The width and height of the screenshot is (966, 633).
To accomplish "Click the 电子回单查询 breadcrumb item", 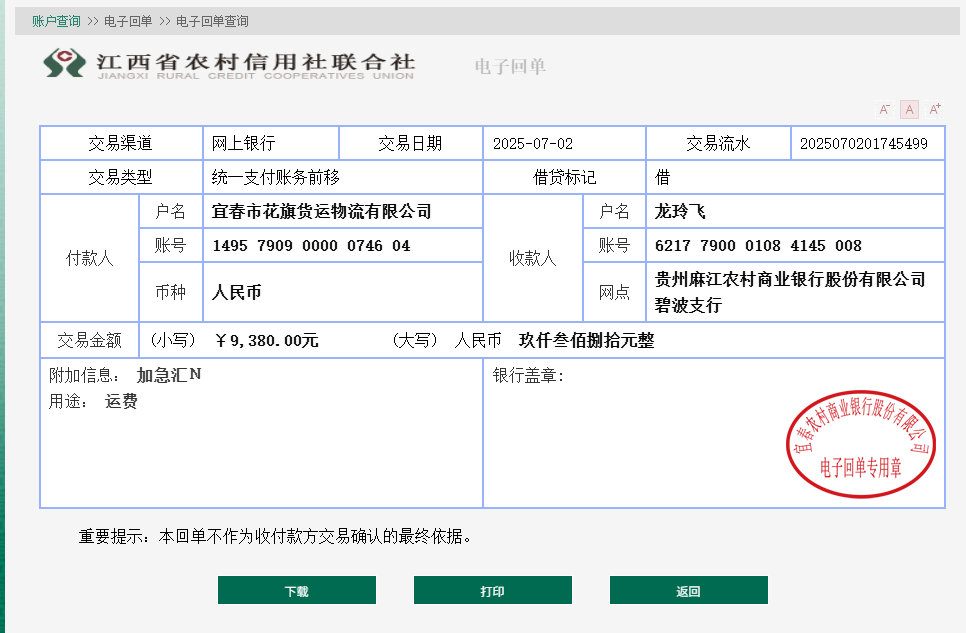I will pyautogui.click(x=212, y=22).
